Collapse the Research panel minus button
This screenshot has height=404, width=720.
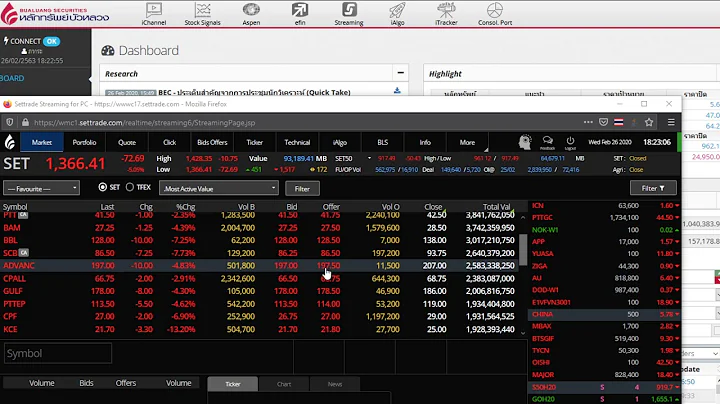click(400, 73)
